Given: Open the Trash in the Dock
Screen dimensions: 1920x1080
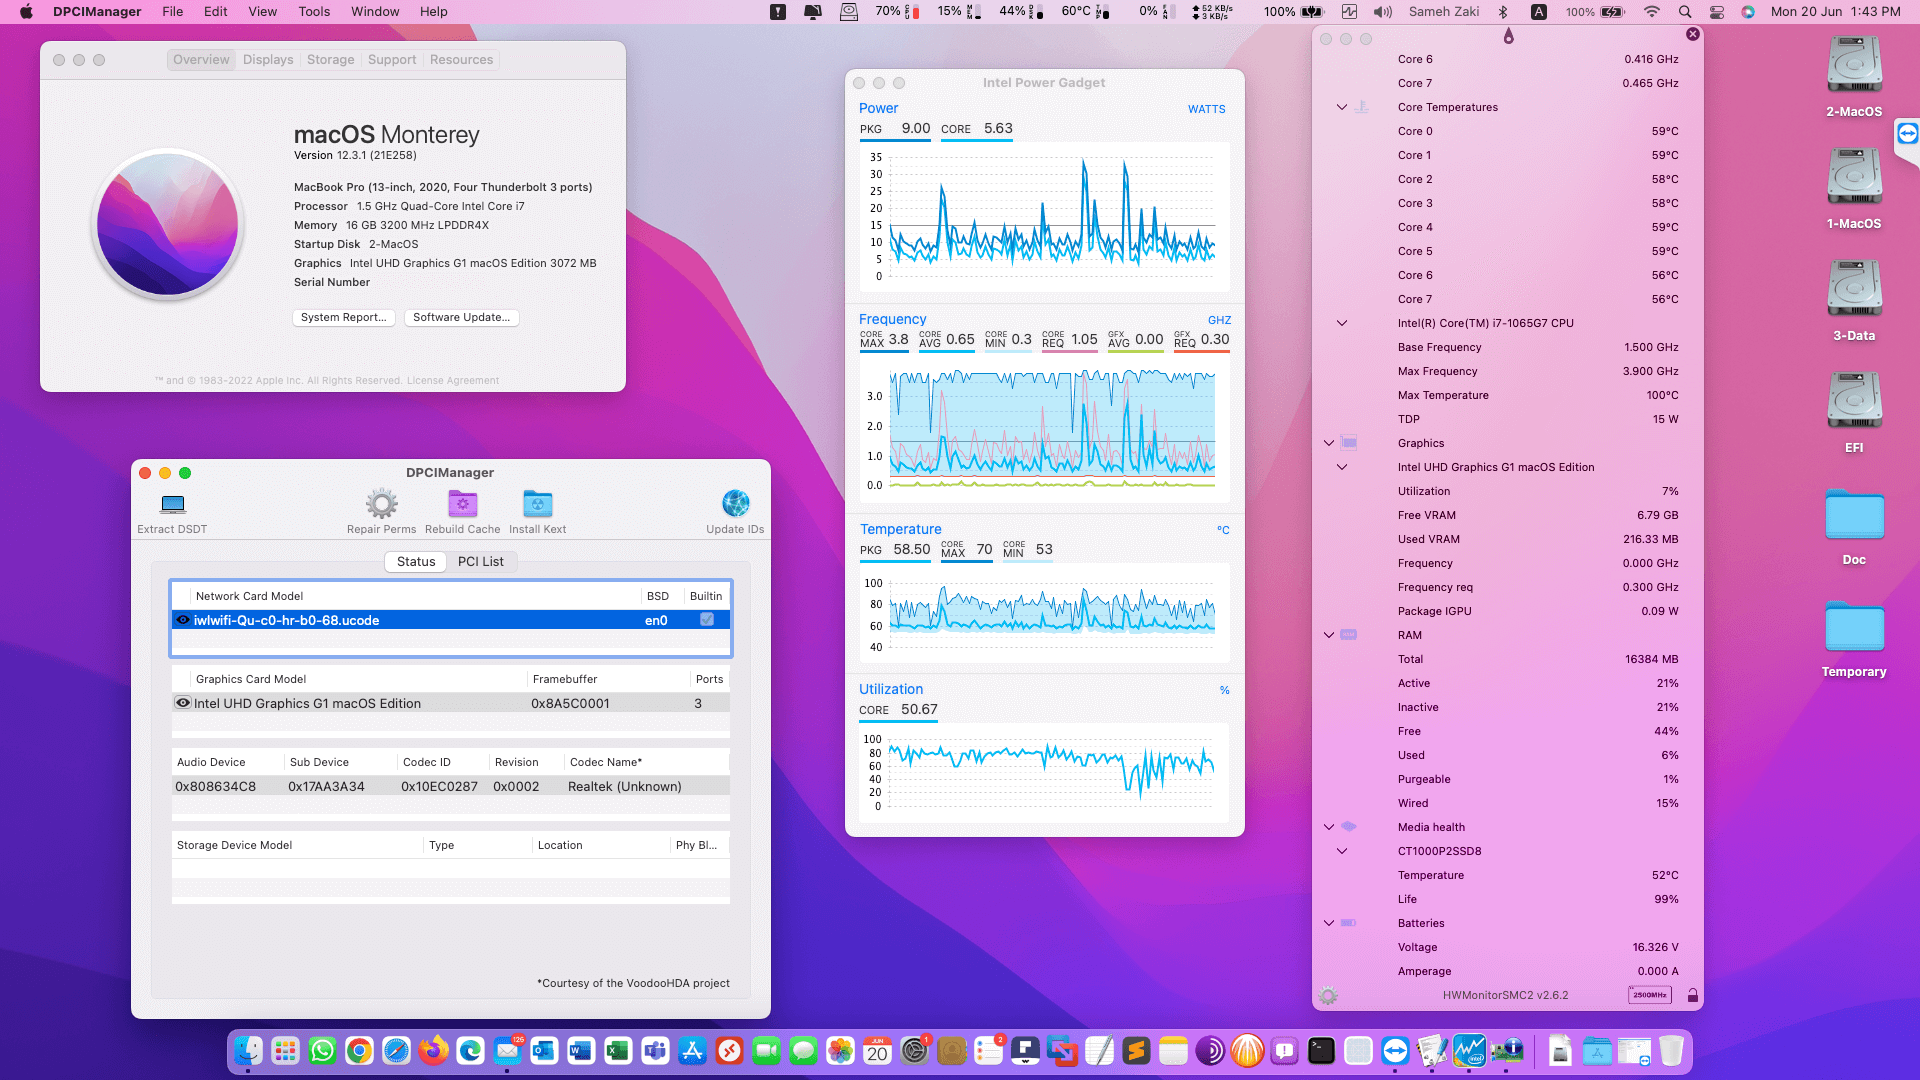Looking at the screenshot, I should pos(1671,1051).
